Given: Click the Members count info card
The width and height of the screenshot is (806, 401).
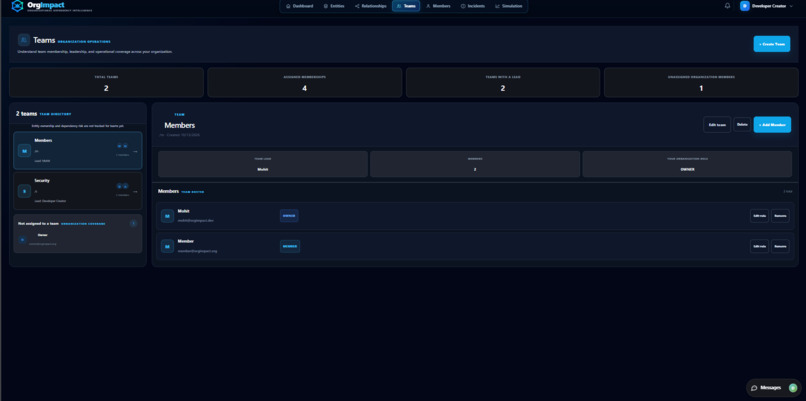Looking at the screenshot, I should tap(475, 164).
